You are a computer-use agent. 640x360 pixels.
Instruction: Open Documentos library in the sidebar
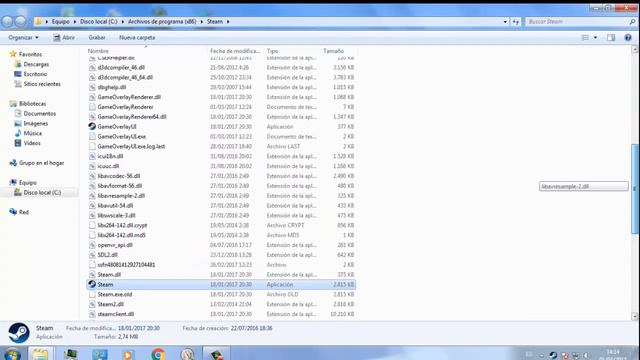(40, 113)
